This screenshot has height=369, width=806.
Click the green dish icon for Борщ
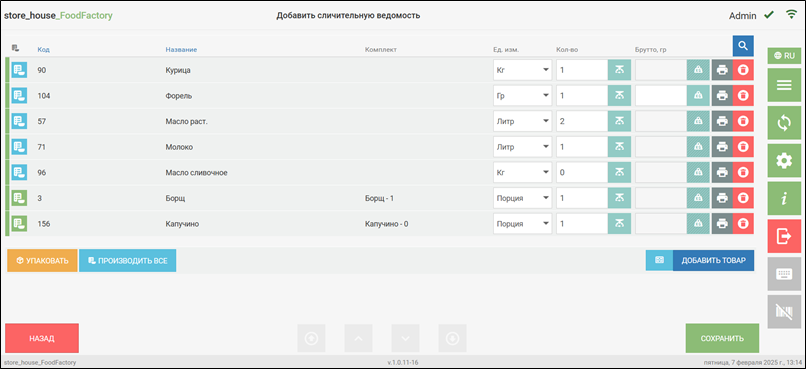pyautogui.click(x=19, y=198)
